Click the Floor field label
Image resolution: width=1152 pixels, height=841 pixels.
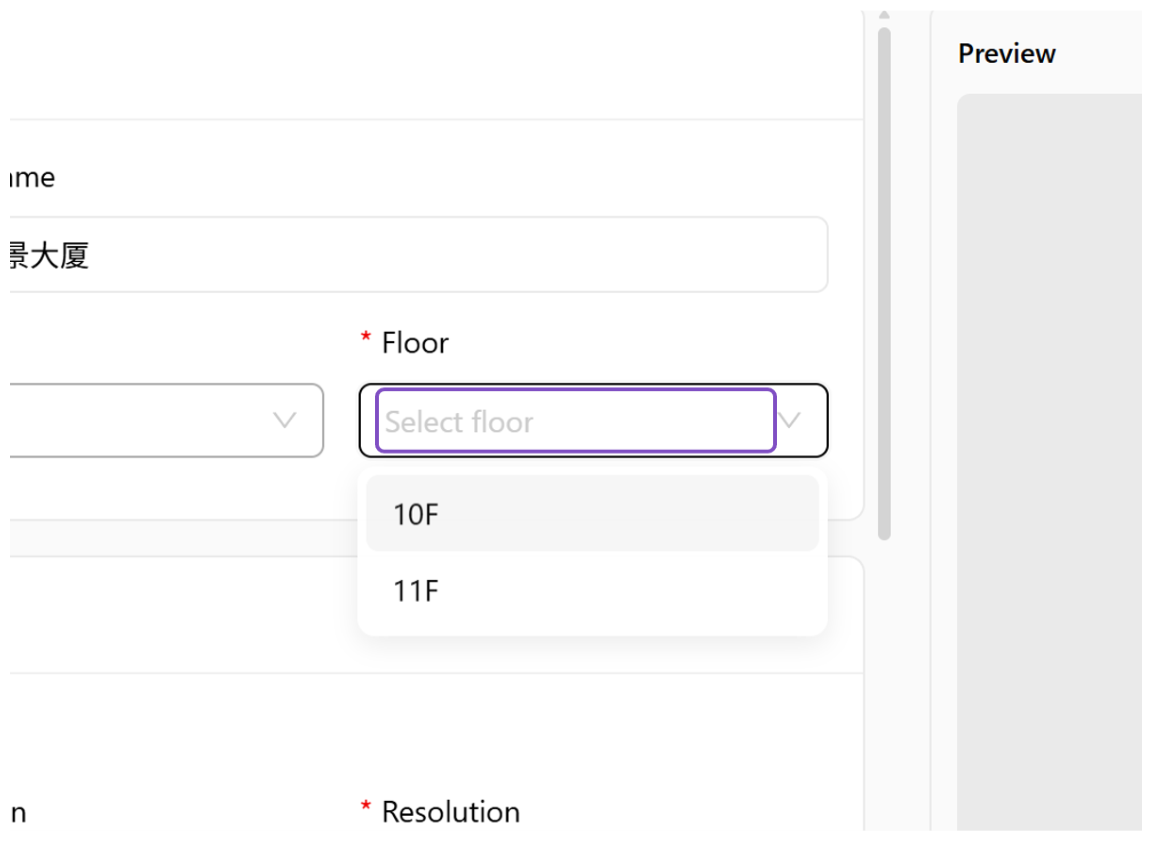[415, 343]
